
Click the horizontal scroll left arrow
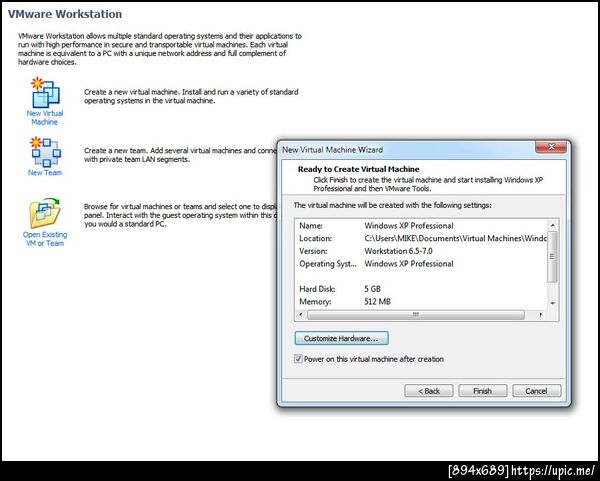click(x=301, y=315)
